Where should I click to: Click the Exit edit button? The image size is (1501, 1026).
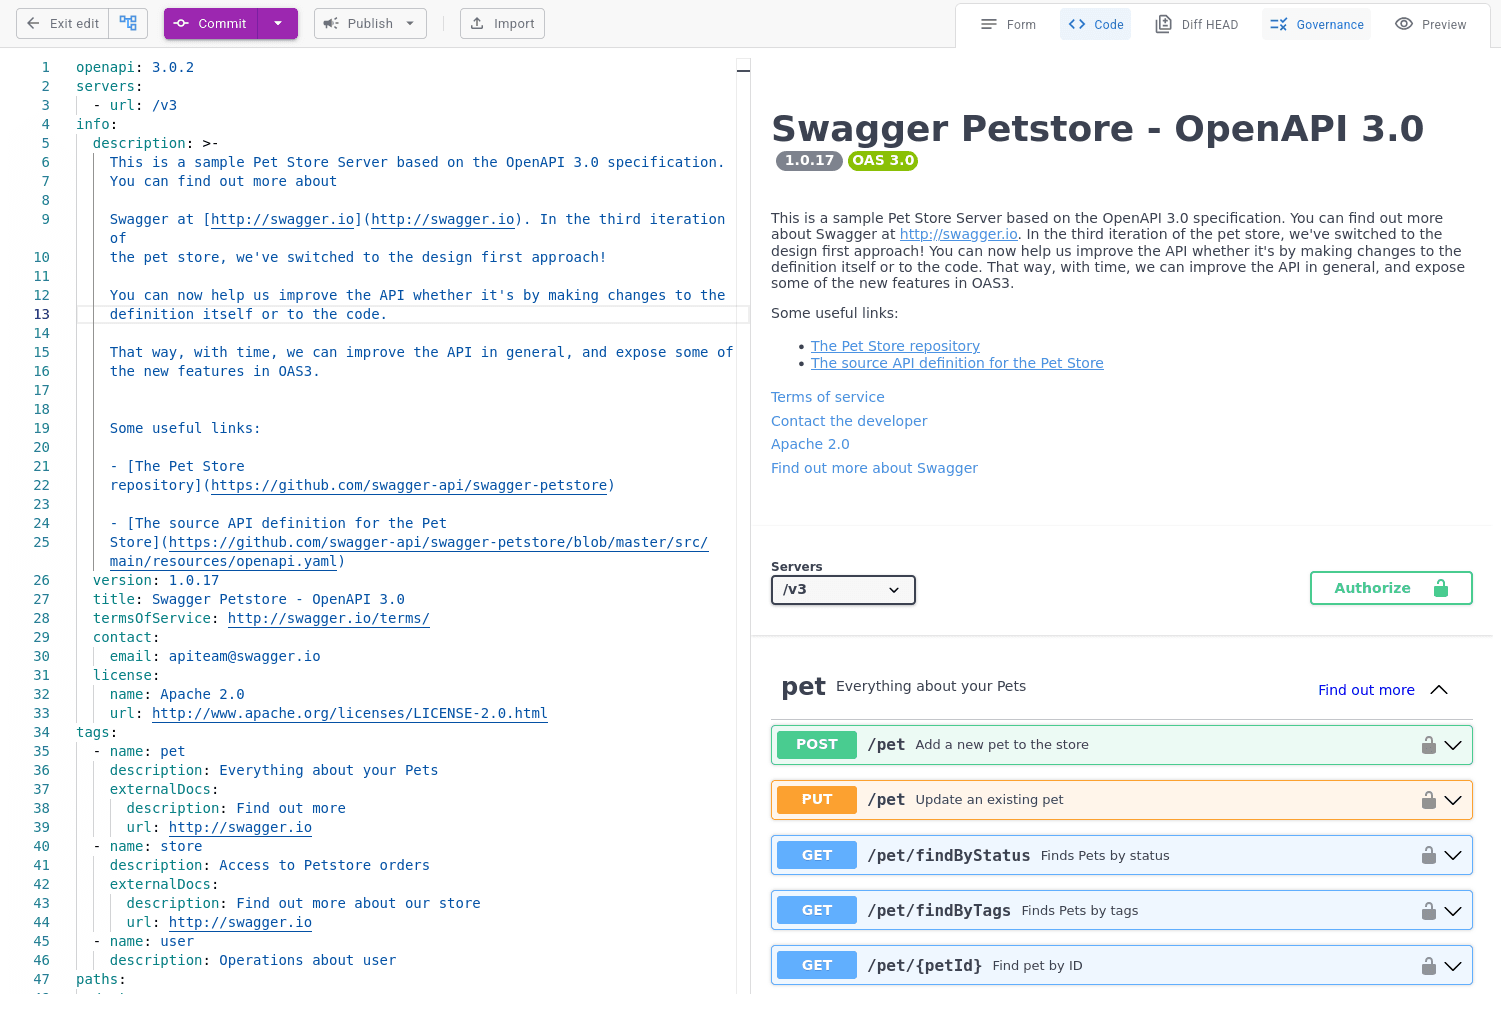62,24
